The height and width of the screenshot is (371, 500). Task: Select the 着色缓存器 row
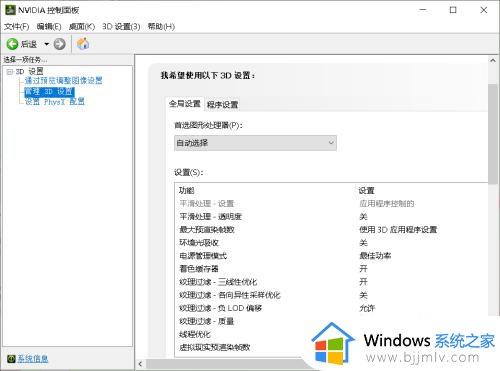coord(332,269)
